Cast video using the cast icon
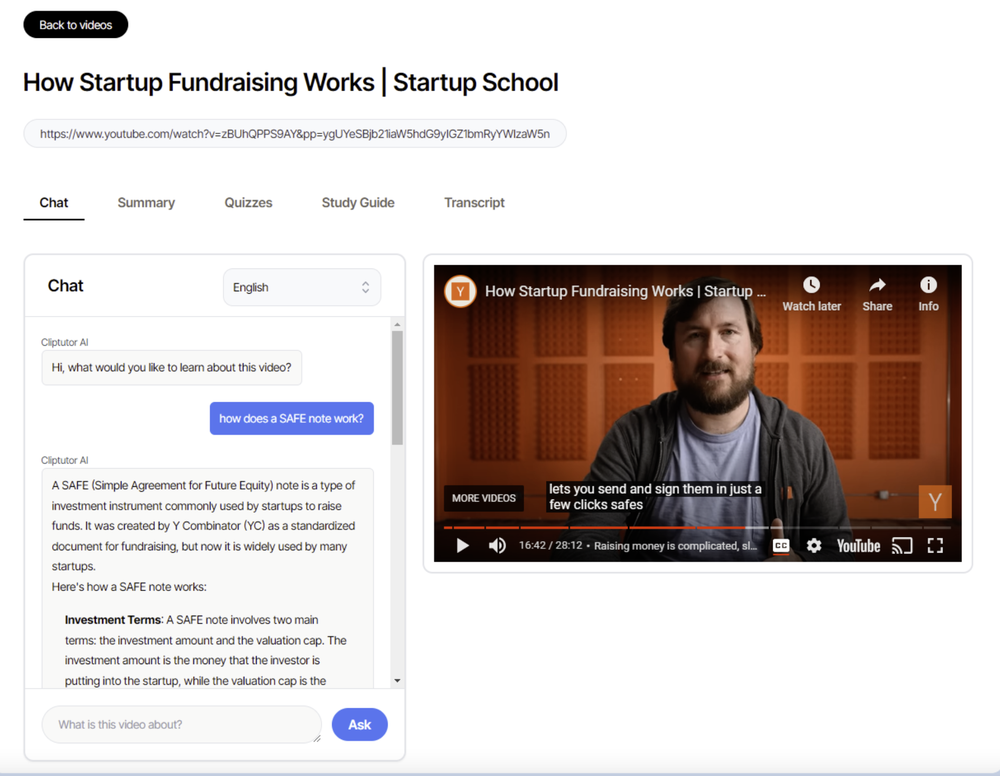The width and height of the screenshot is (1000, 776). [902, 546]
